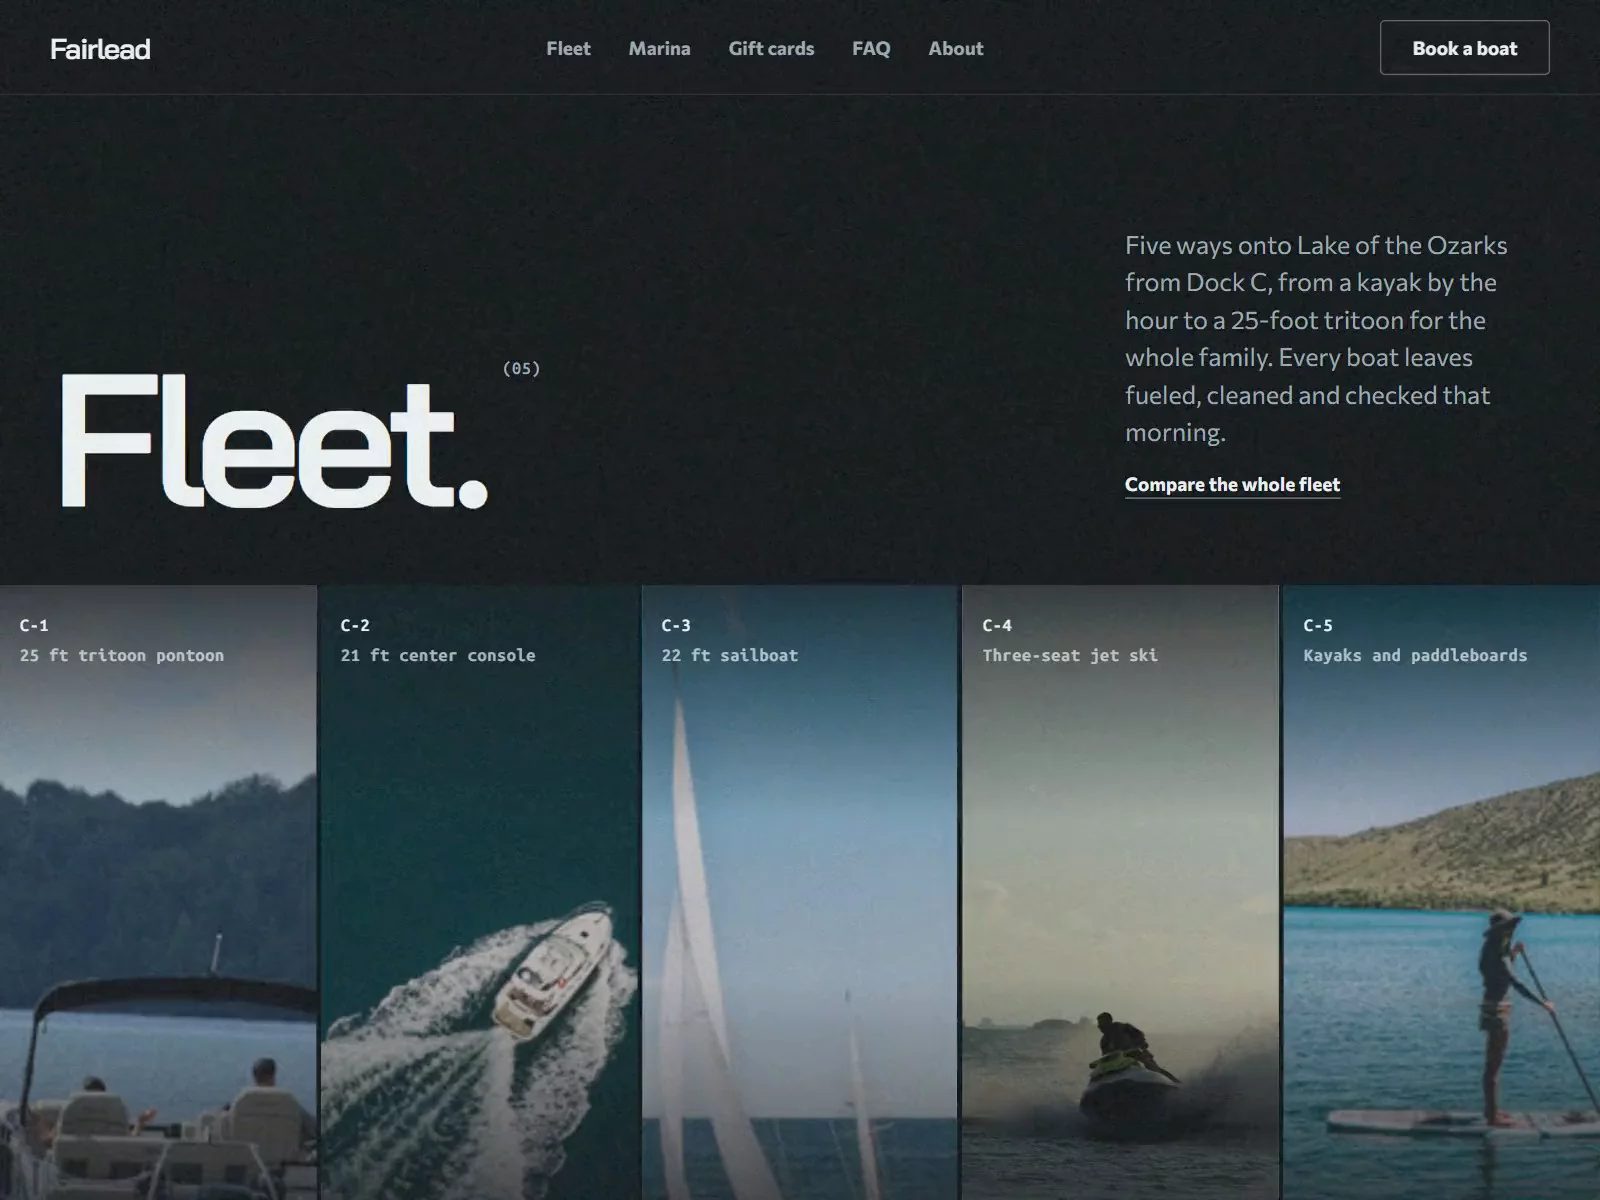
Task: Choose the C-4 jet ski card
Action: pyautogui.click(x=1120, y=892)
